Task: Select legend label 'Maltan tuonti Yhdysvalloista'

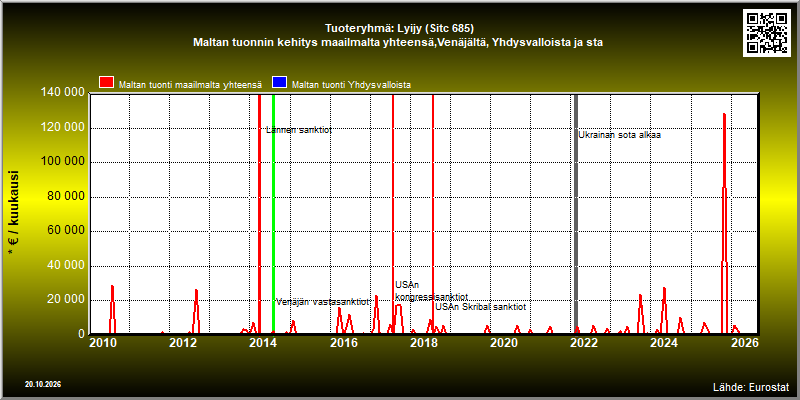Action: tap(351, 85)
